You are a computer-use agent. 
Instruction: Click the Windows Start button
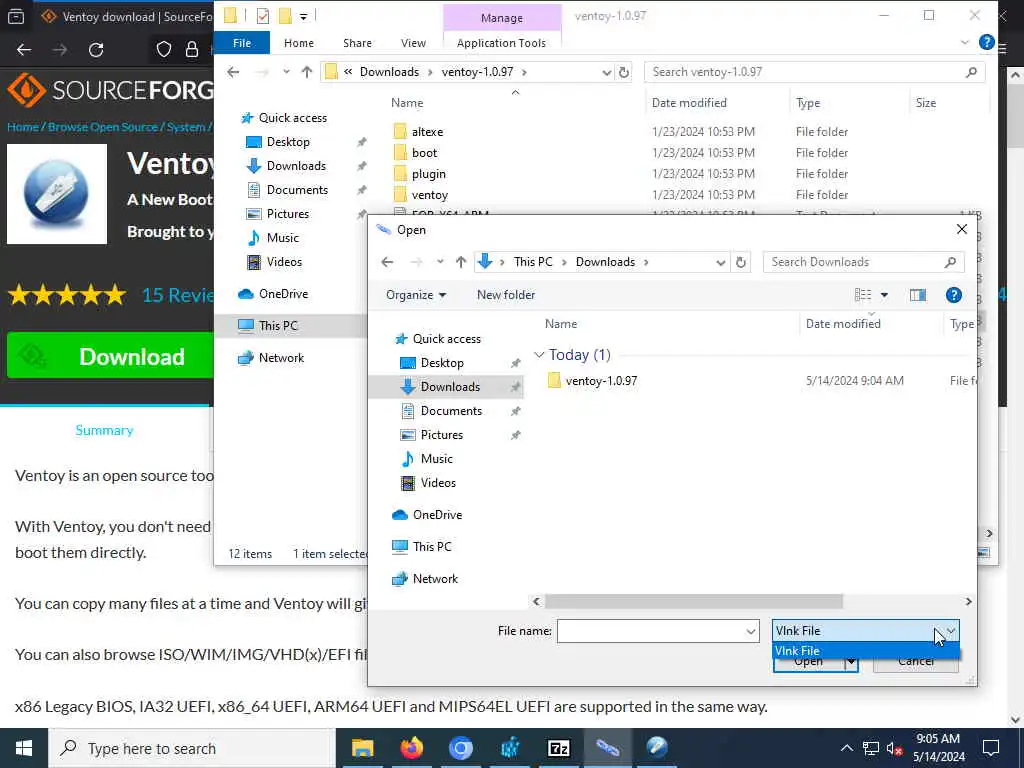(24, 748)
